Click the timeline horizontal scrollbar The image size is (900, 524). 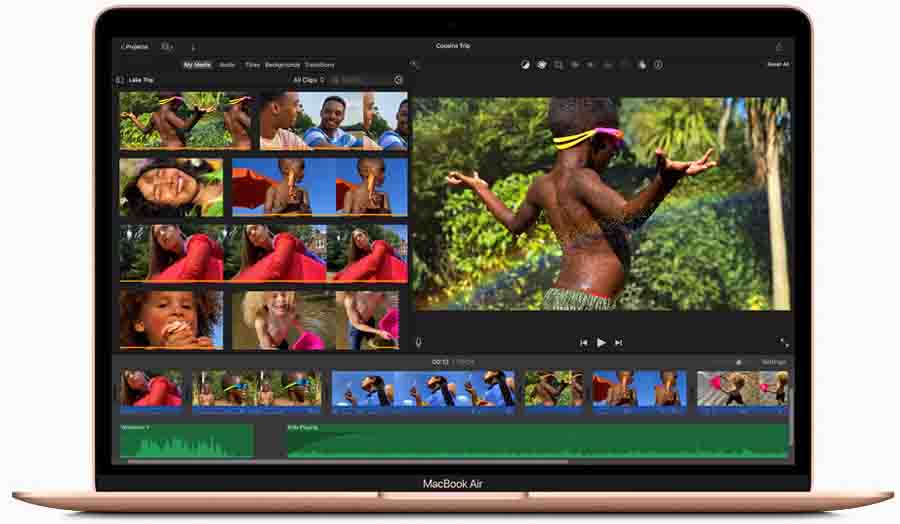click(347, 461)
